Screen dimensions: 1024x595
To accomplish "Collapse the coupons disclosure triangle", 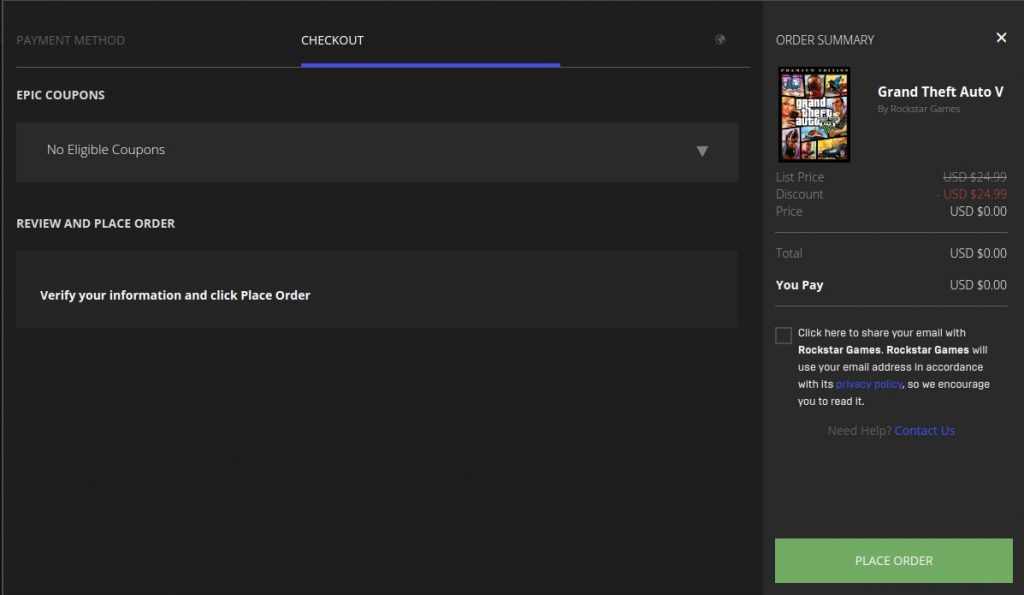I will click(703, 151).
